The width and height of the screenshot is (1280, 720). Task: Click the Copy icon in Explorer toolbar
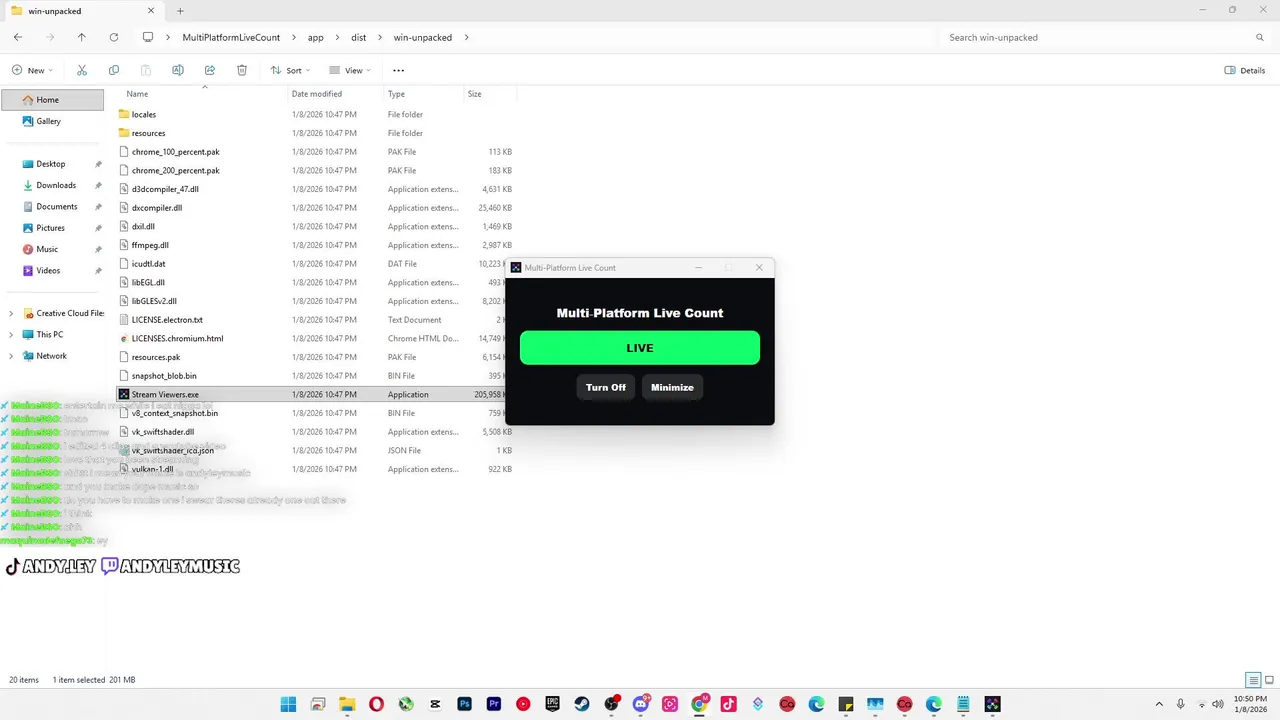click(114, 70)
